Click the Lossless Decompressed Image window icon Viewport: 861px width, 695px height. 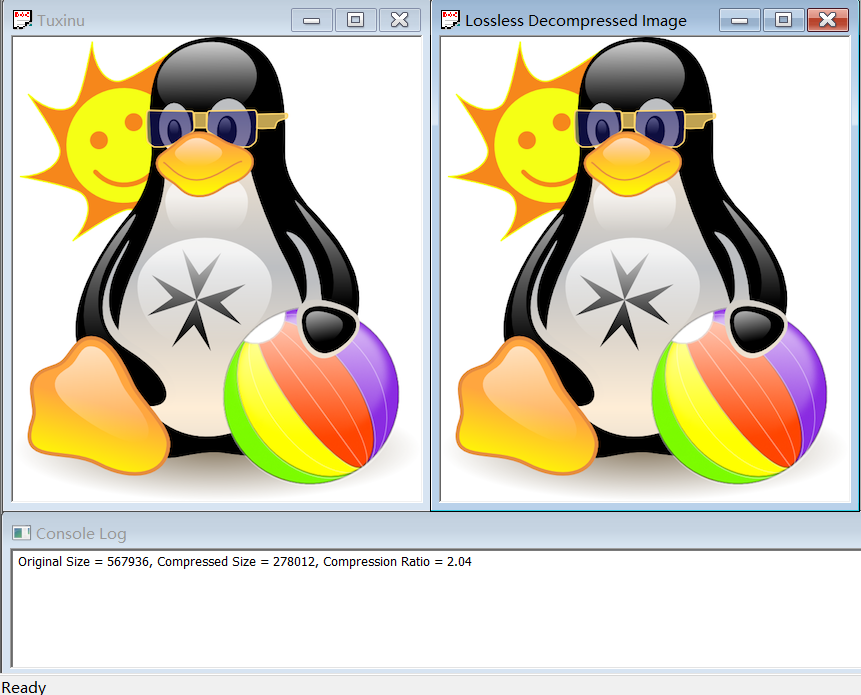click(450, 20)
